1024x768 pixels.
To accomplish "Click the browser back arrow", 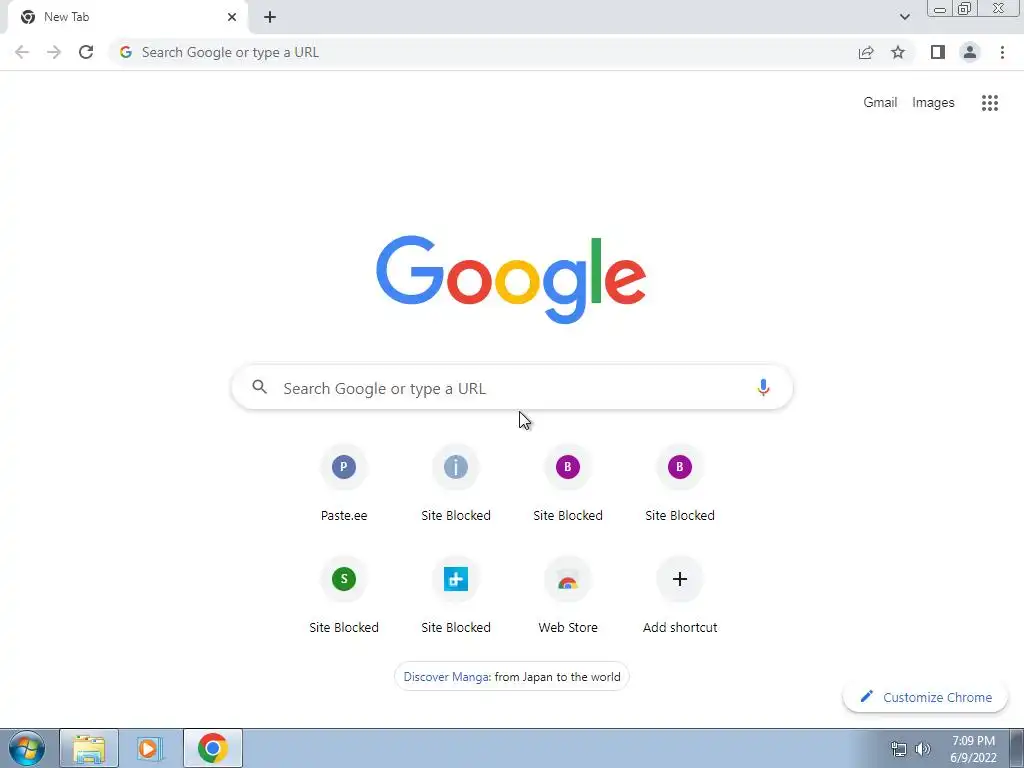I will 22,52.
